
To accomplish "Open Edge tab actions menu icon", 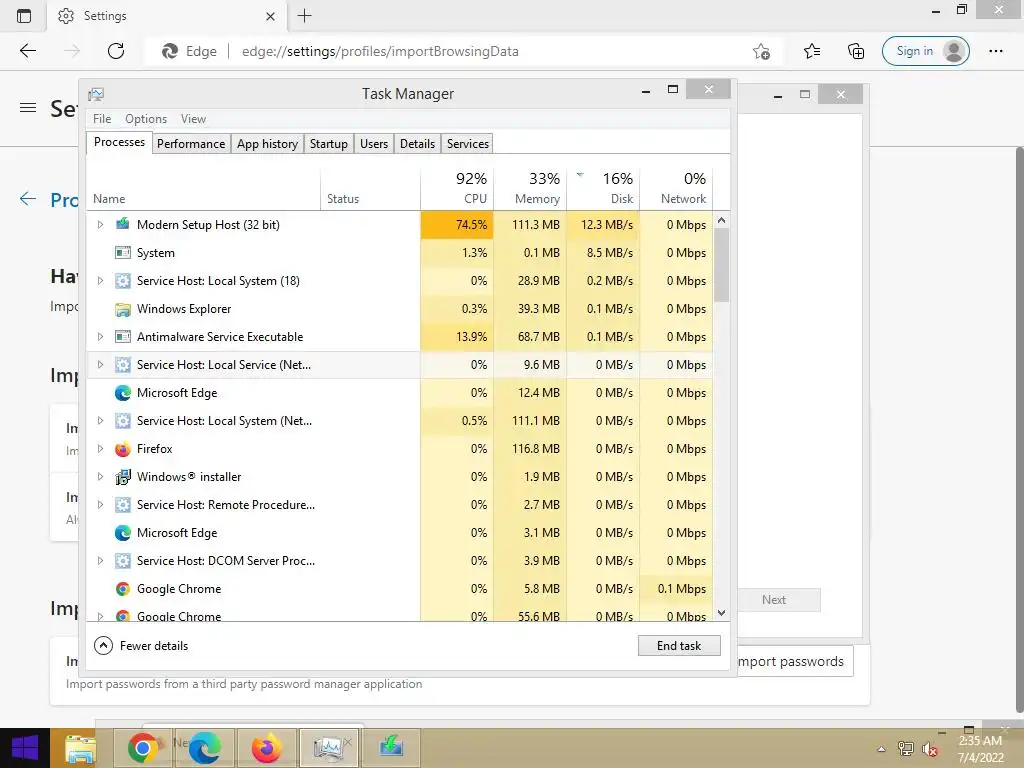I will [24, 16].
